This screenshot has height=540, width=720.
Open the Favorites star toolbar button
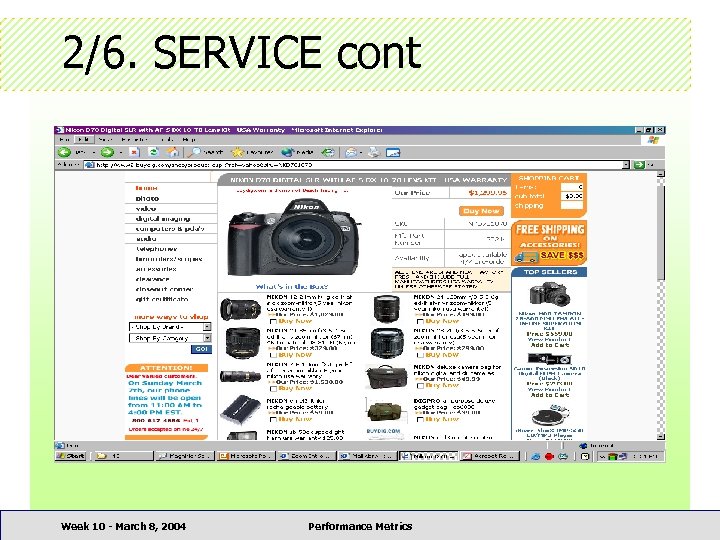tap(252, 152)
